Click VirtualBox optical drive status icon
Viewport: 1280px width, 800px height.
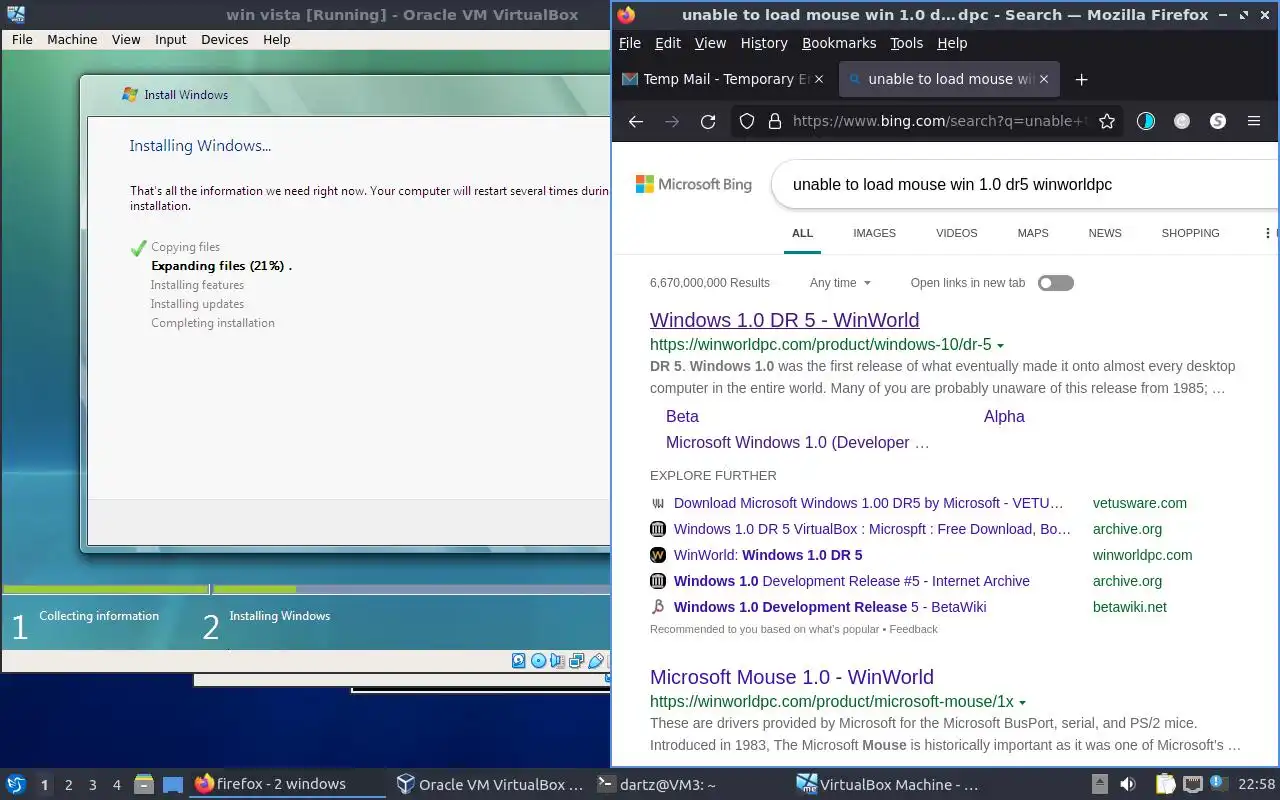point(539,660)
